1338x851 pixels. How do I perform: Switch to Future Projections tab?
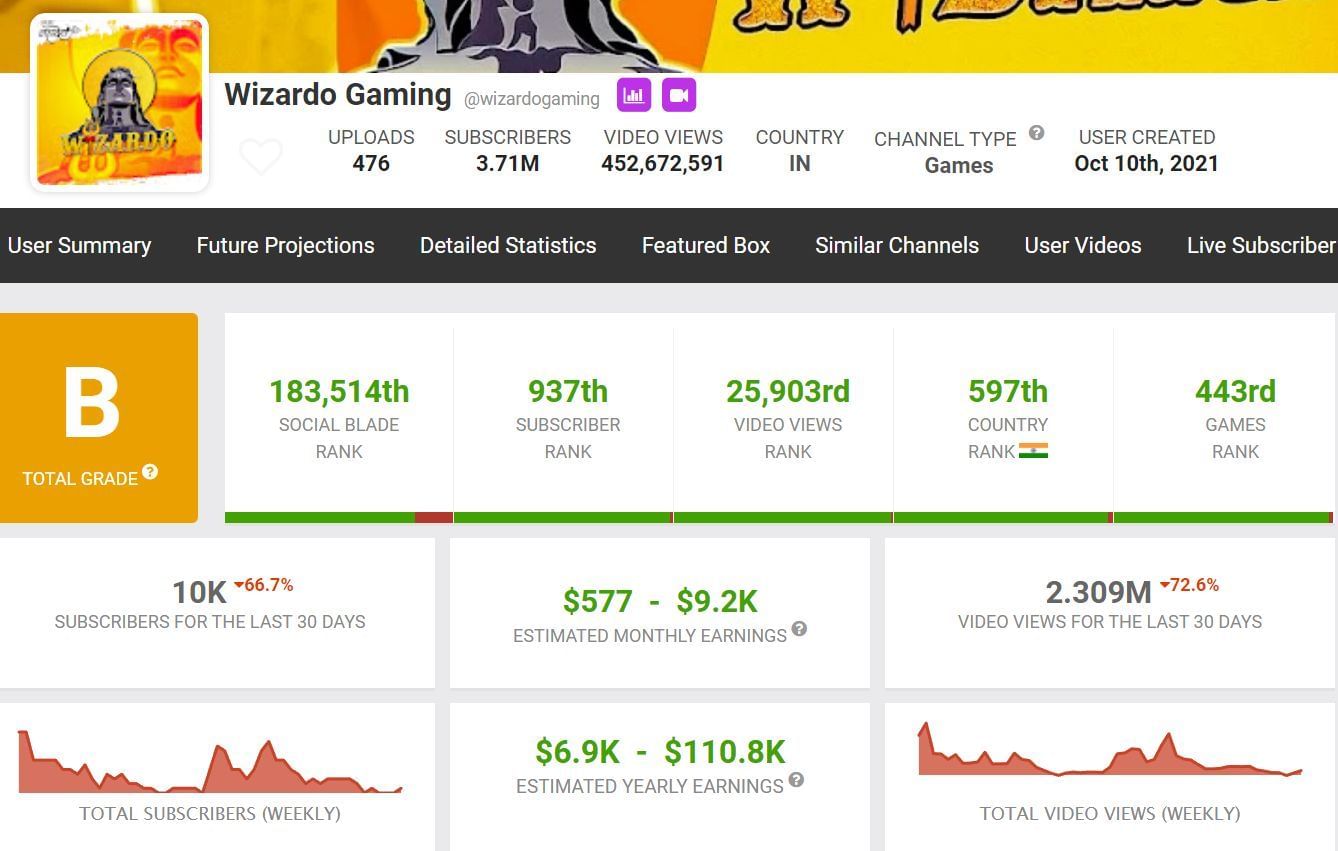click(x=285, y=245)
